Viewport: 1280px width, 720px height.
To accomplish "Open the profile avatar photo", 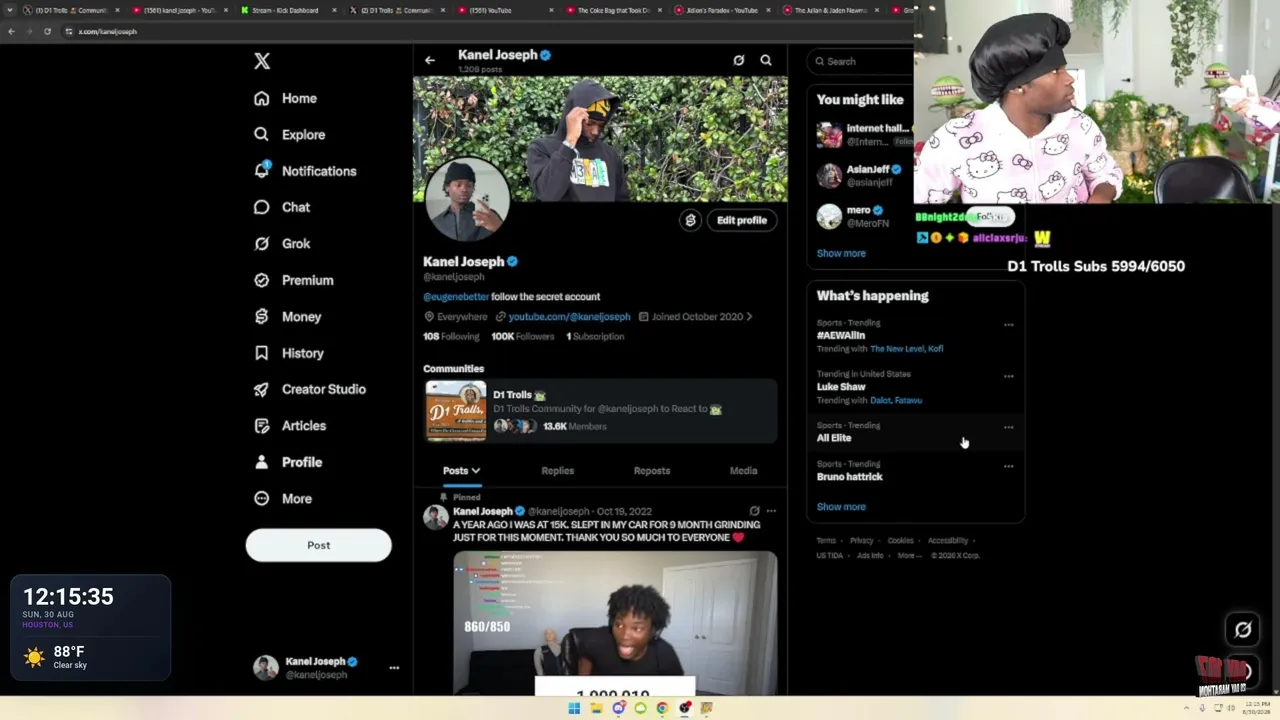I will pyautogui.click(x=467, y=199).
